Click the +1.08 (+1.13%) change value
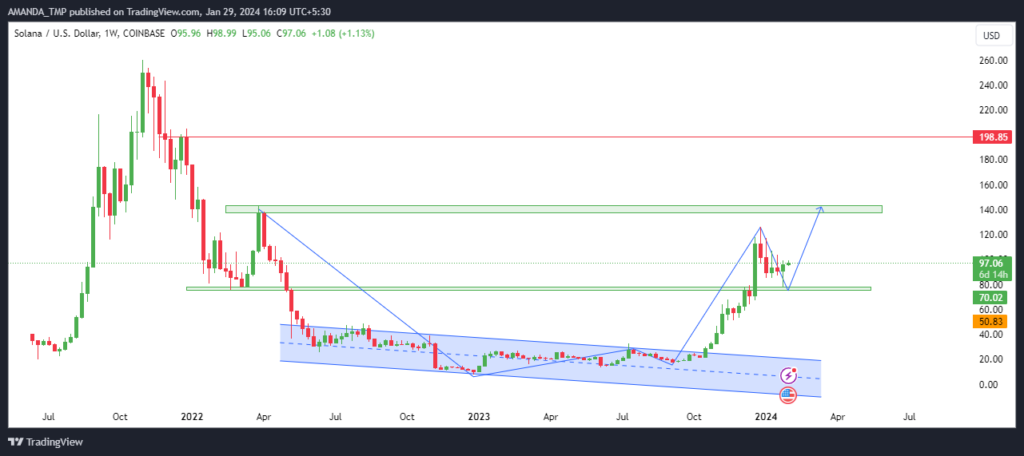Image resolution: width=1024 pixels, height=456 pixels. [x=345, y=33]
